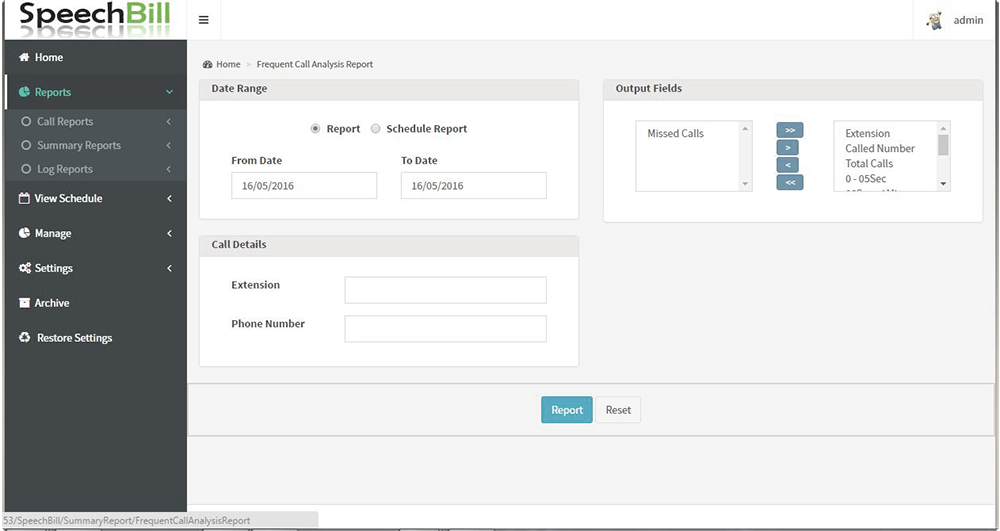Click the hamburger menu toggle icon
1000x531 pixels.
(204, 20)
